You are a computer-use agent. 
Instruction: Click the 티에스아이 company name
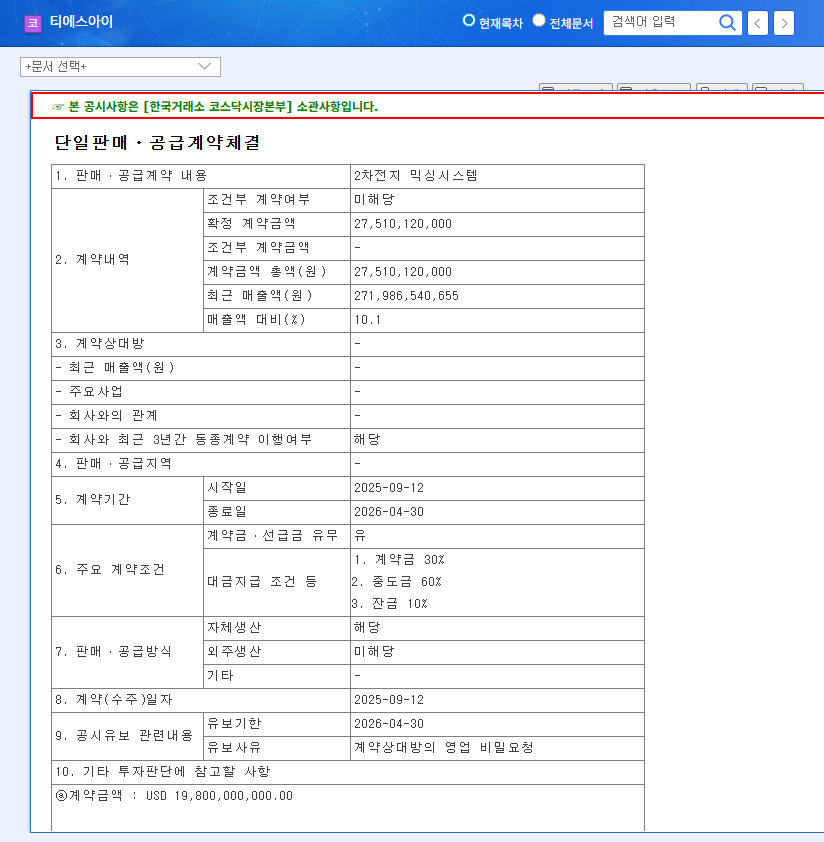(x=81, y=21)
